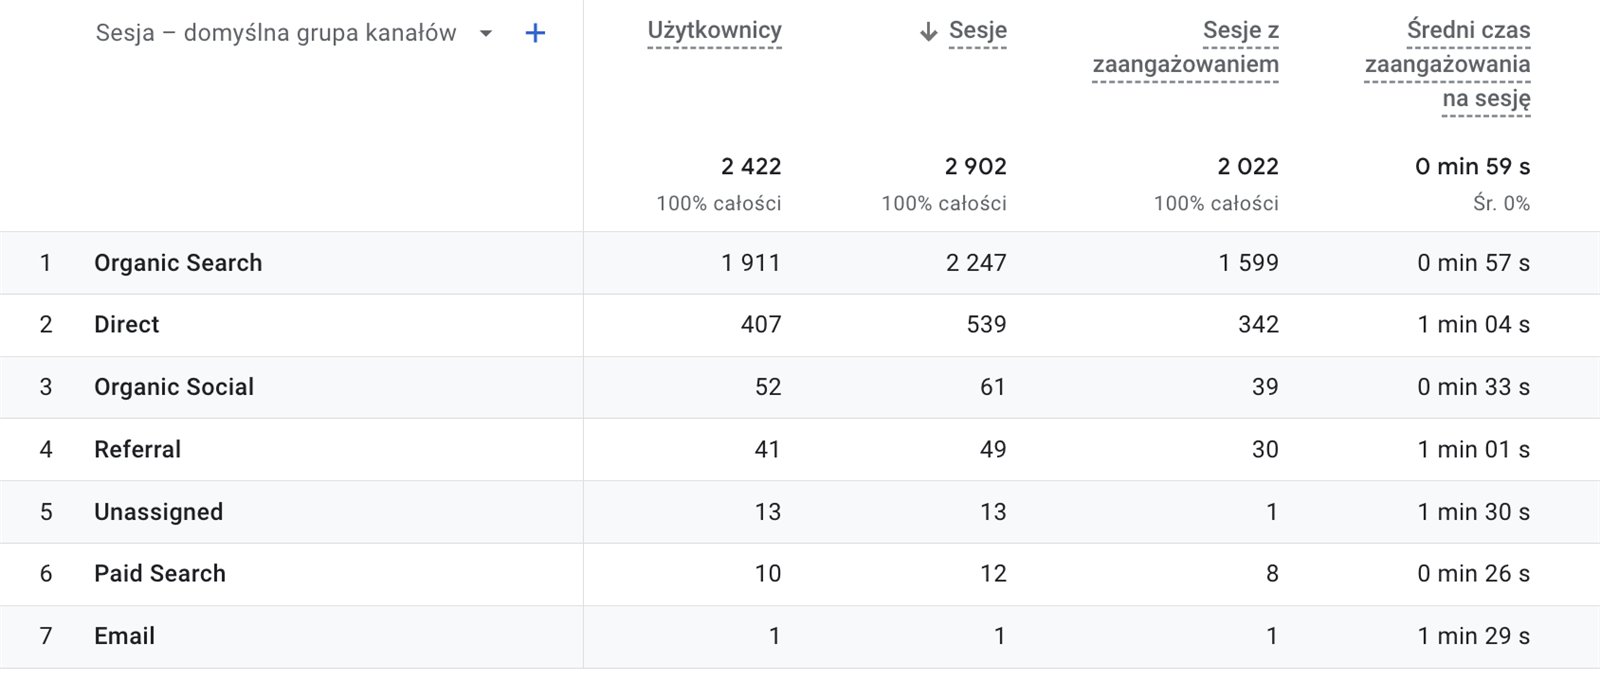Click the blue plus add-dimension icon
This screenshot has width=1600, height=680.
click(x=535, y=33)
